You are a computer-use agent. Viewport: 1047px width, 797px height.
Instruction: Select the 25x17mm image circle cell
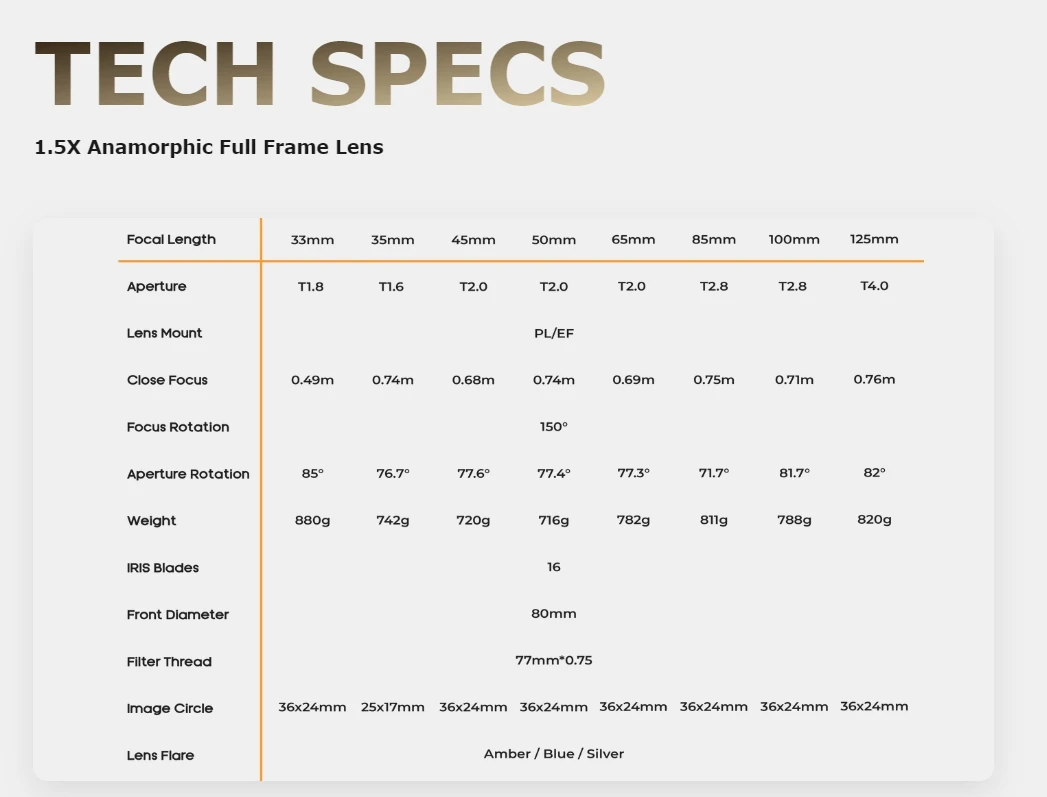click(x=393, y=707)
